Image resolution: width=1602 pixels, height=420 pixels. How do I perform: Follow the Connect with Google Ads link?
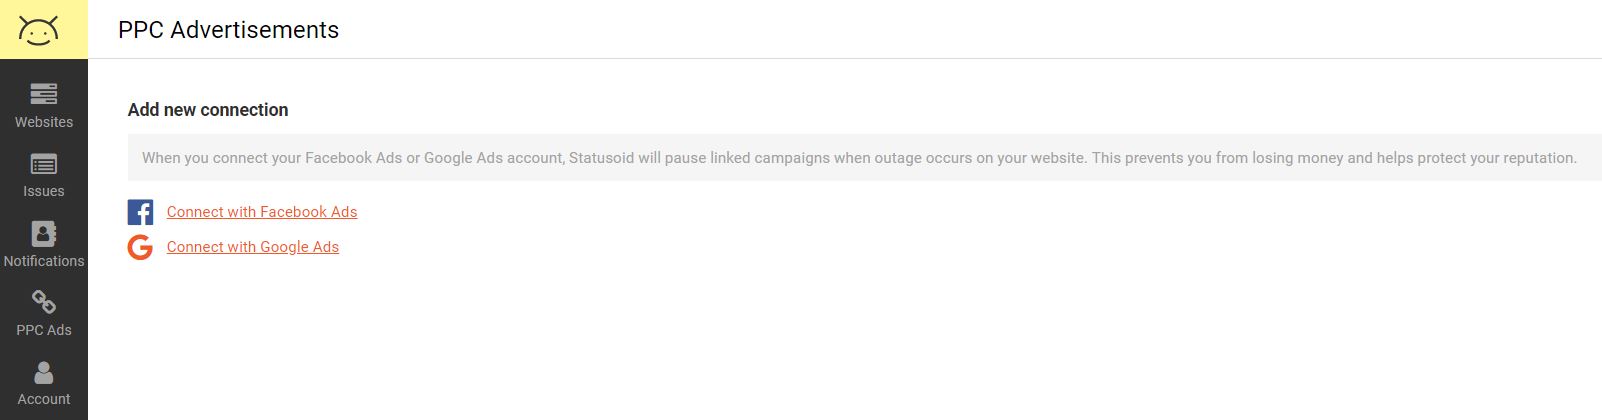(253, 247)
